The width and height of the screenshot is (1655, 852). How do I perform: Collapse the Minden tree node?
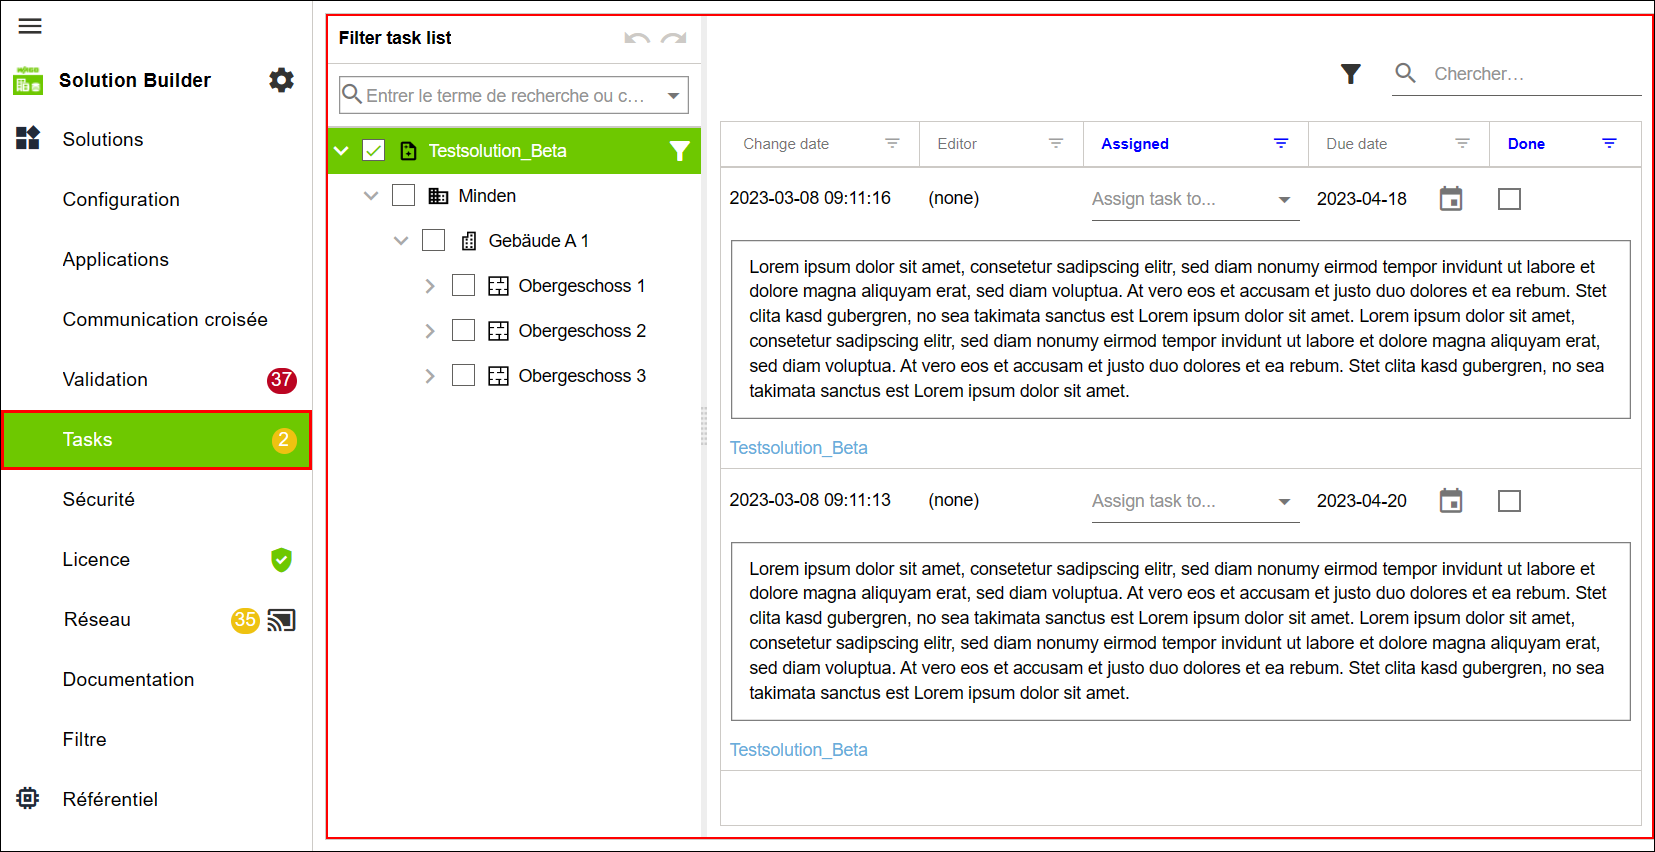(371, 196)
